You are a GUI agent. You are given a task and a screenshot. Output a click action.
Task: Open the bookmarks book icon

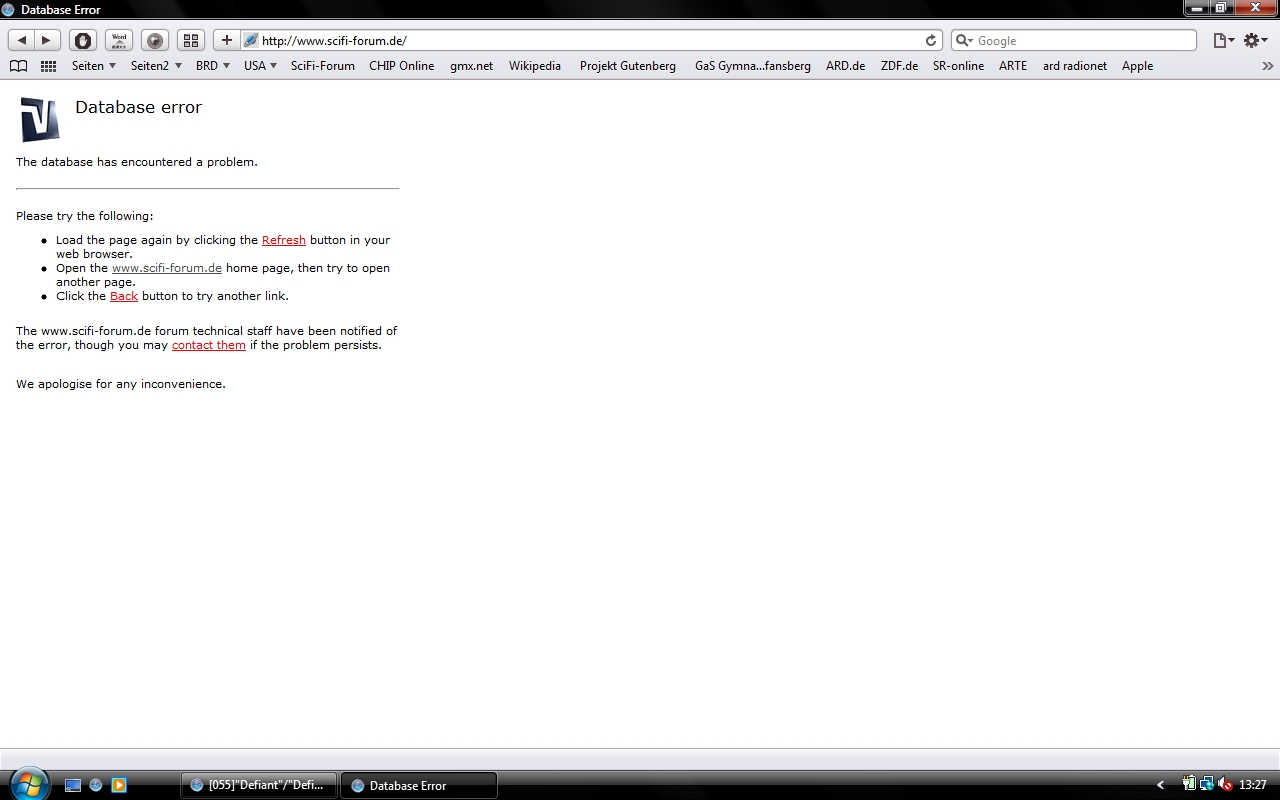[x=18, y=66]
